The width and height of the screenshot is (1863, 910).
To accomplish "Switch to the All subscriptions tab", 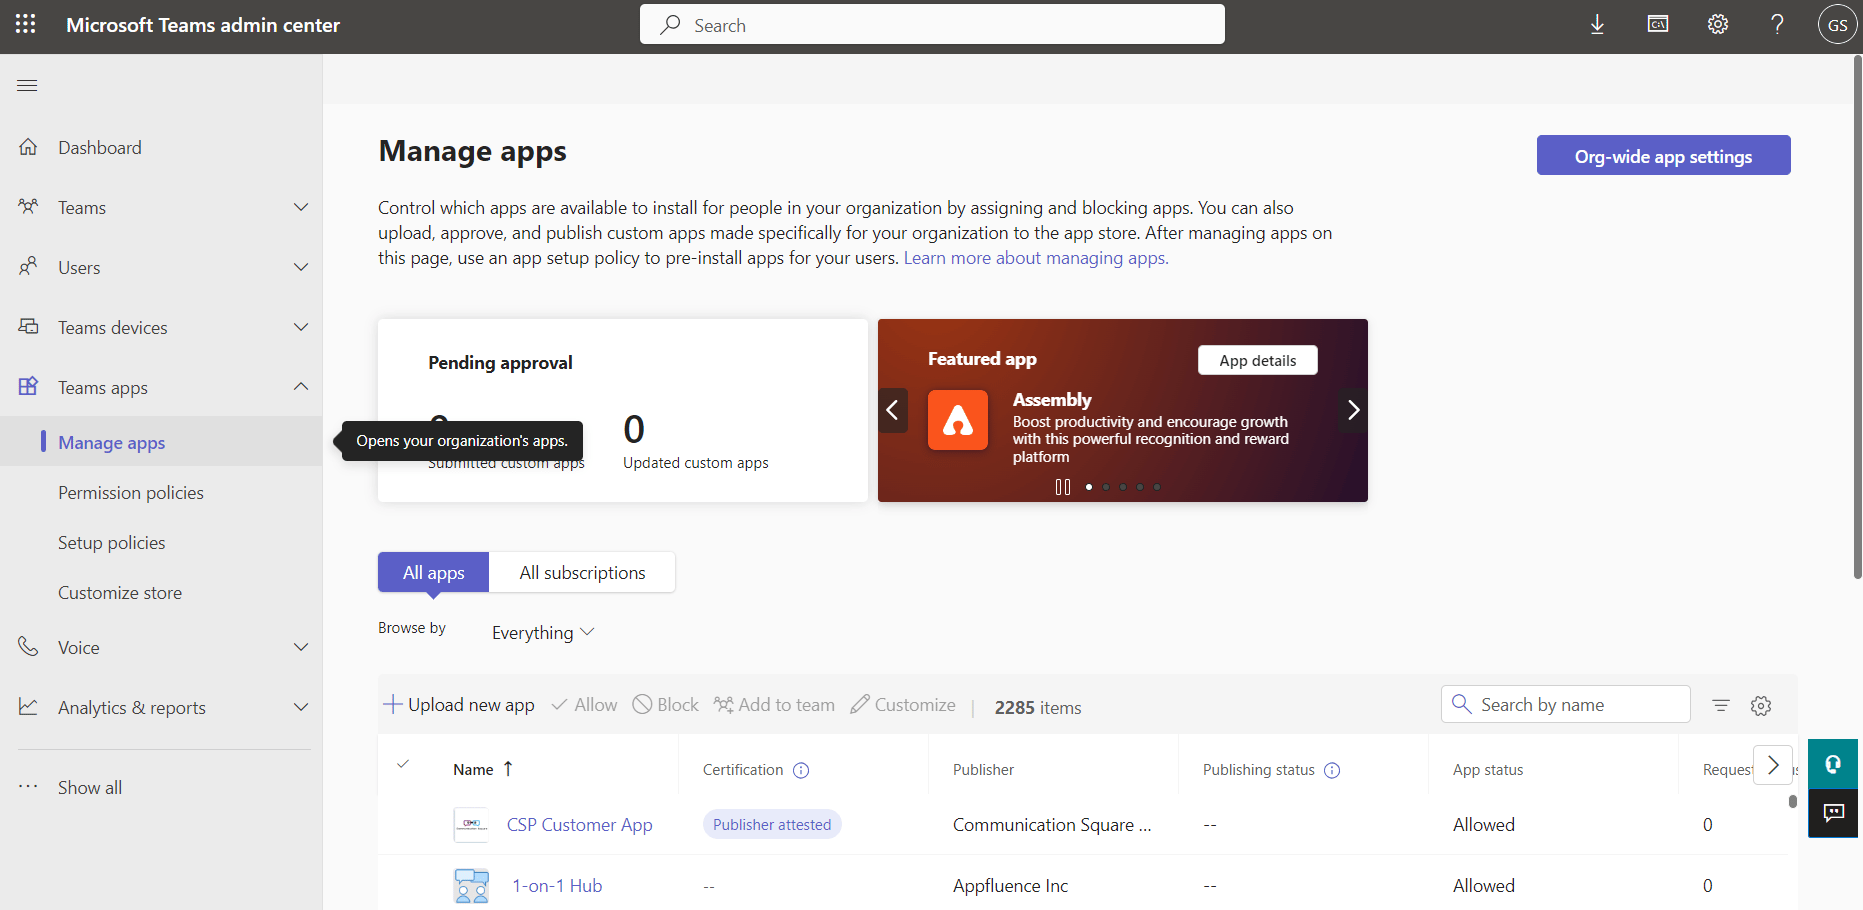I will (x=582, y=572).
